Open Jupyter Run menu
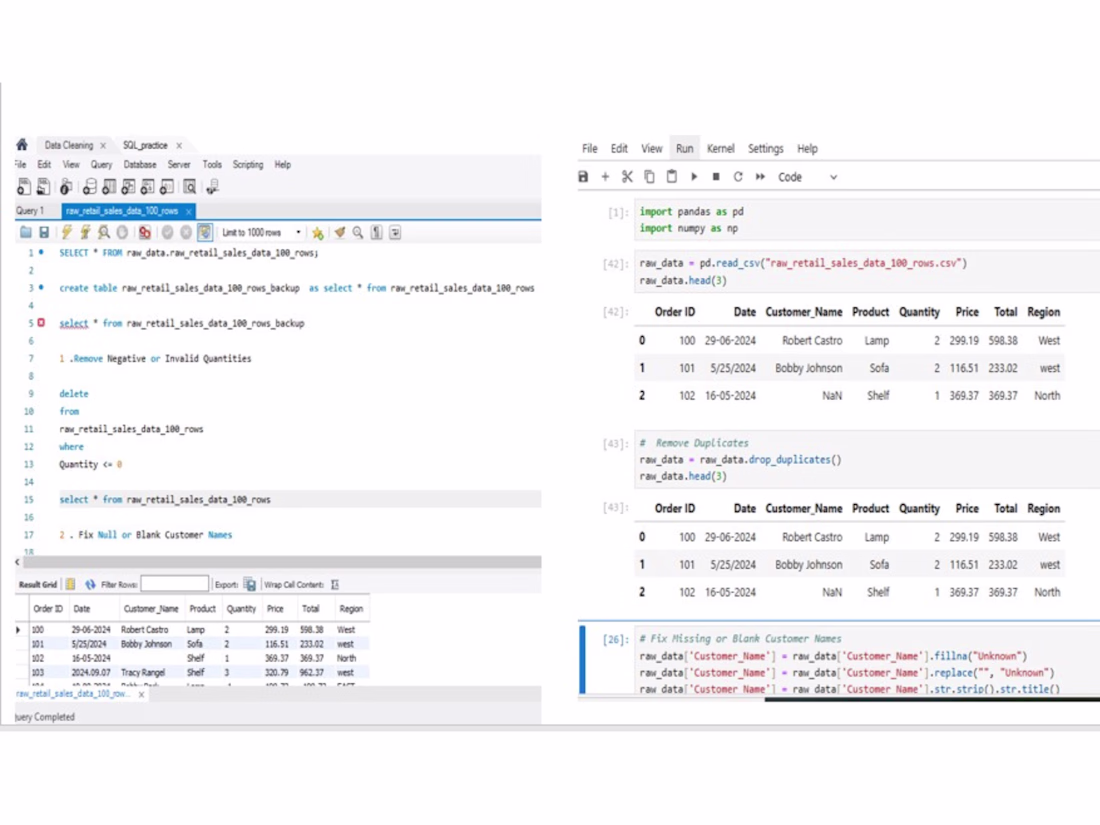The width and height of the screenshot is (1100, 825). (684, 148)
